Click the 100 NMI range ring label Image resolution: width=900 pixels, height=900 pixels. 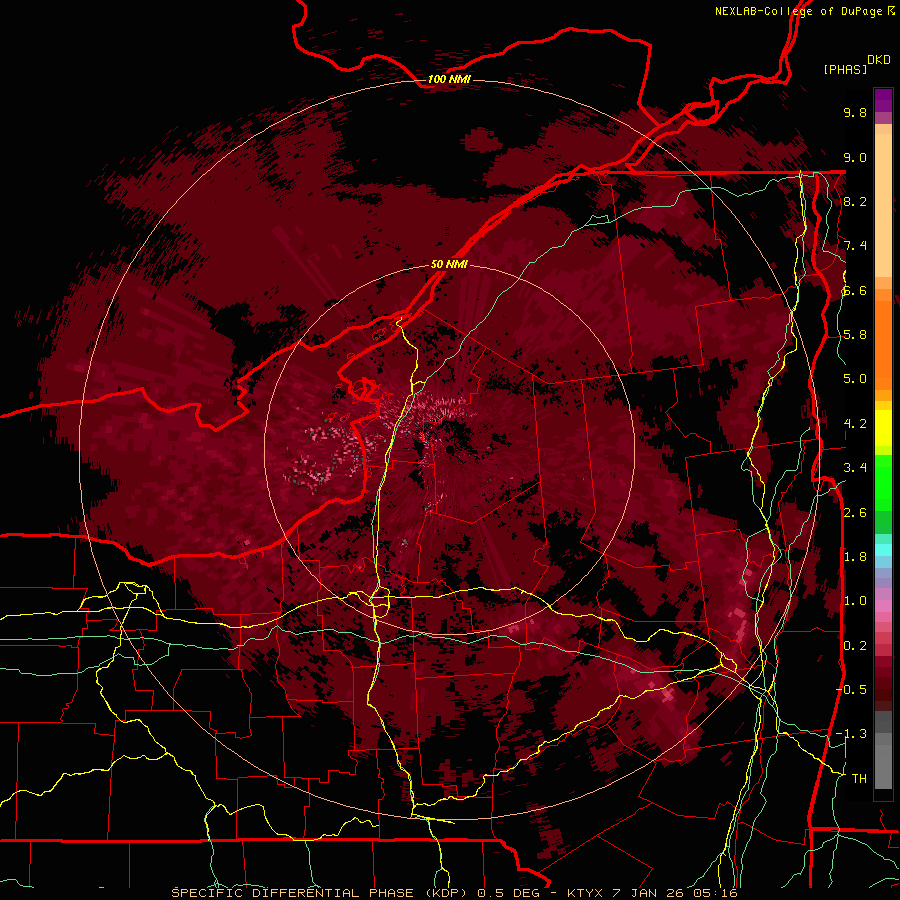(449, 79)
